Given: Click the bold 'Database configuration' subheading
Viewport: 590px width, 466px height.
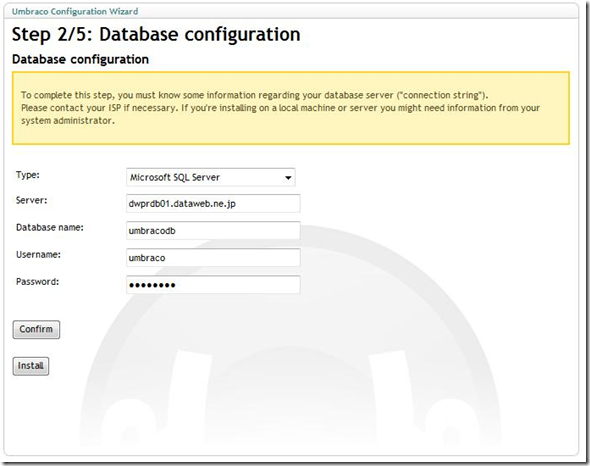Looking at the screenshot, I should pos(81,59).
